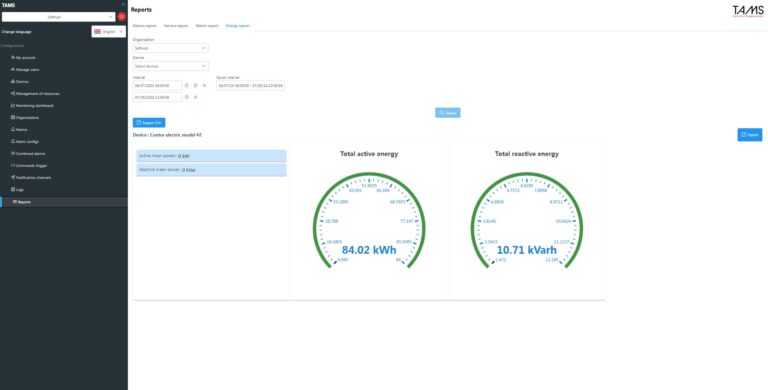Viewport: 768px width, 390px height.
Task: Click the Quick interval range field
Action: coord(250,85)
